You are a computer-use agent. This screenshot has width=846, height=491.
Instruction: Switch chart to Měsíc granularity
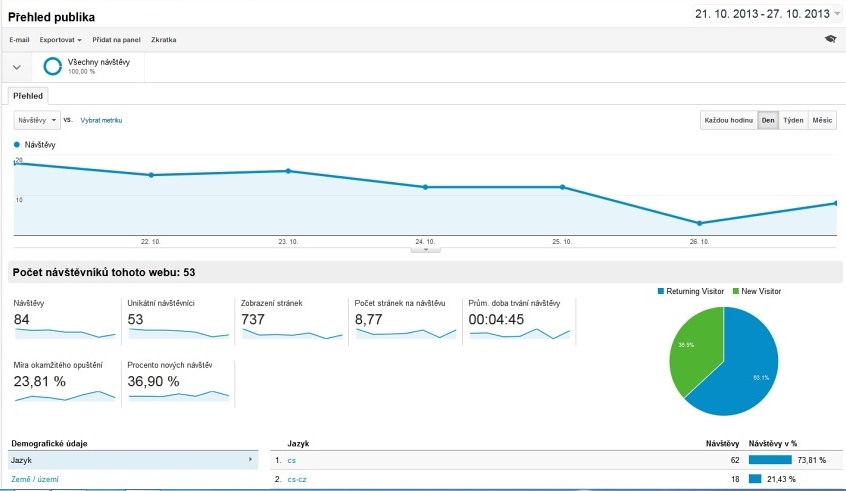pos(822,120)
